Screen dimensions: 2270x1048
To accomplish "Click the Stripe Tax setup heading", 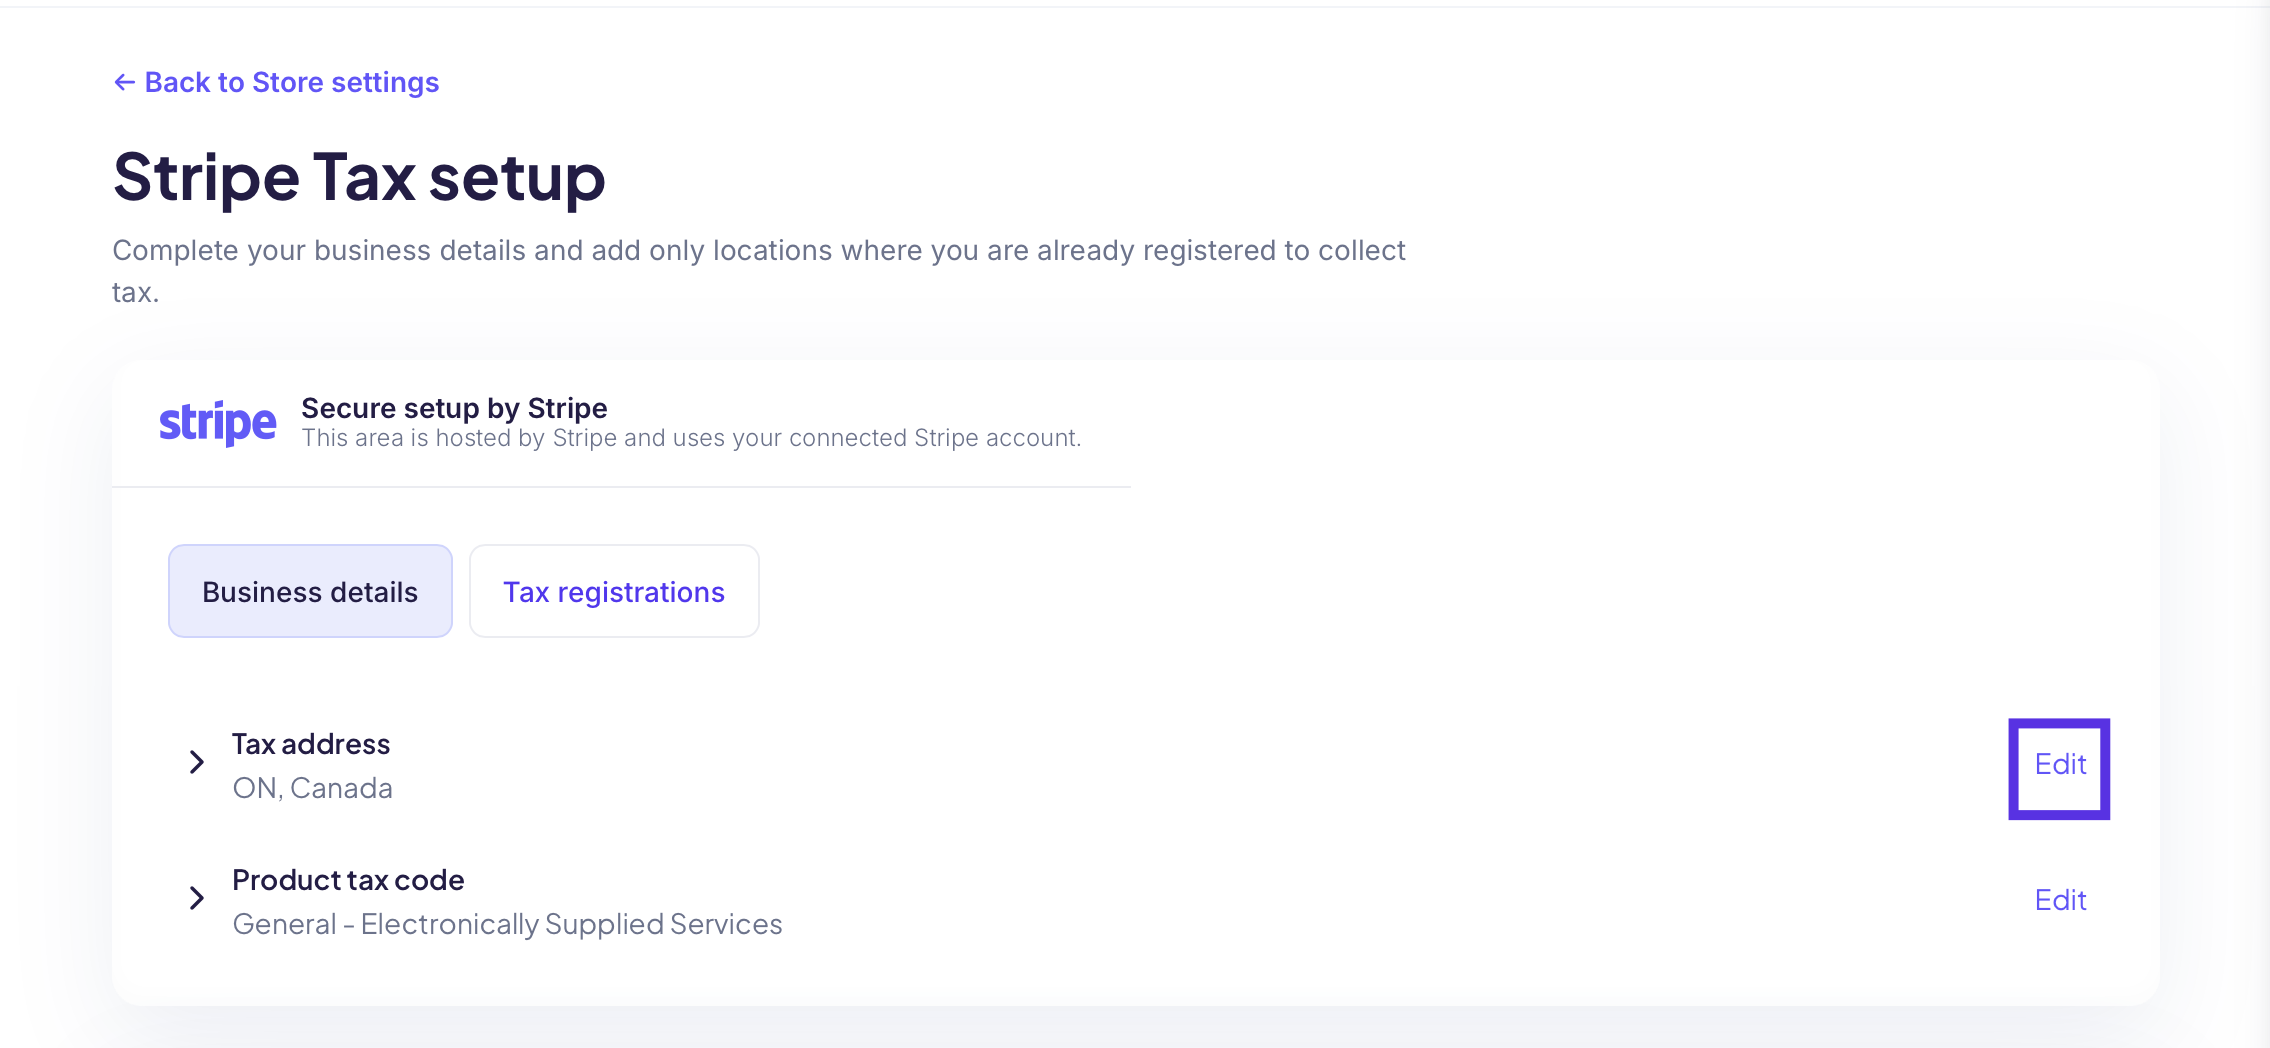I will pos(359,177).
